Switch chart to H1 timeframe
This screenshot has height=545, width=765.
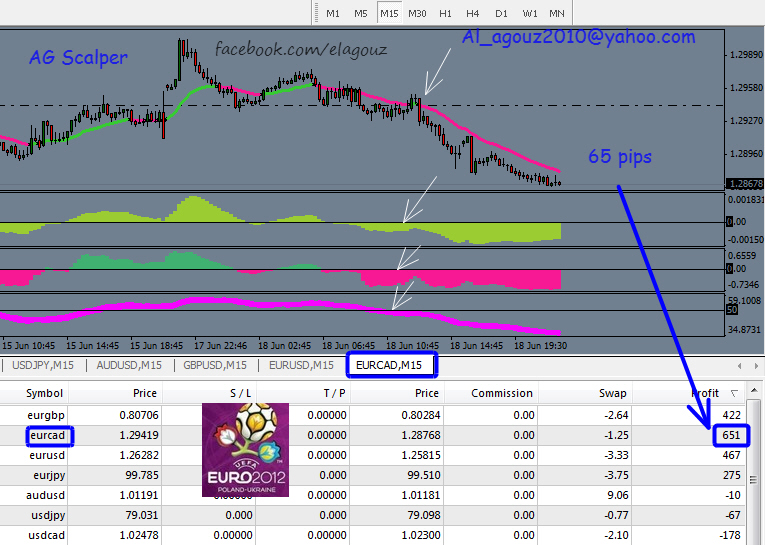pyautogui.click(x=445, y=13)
